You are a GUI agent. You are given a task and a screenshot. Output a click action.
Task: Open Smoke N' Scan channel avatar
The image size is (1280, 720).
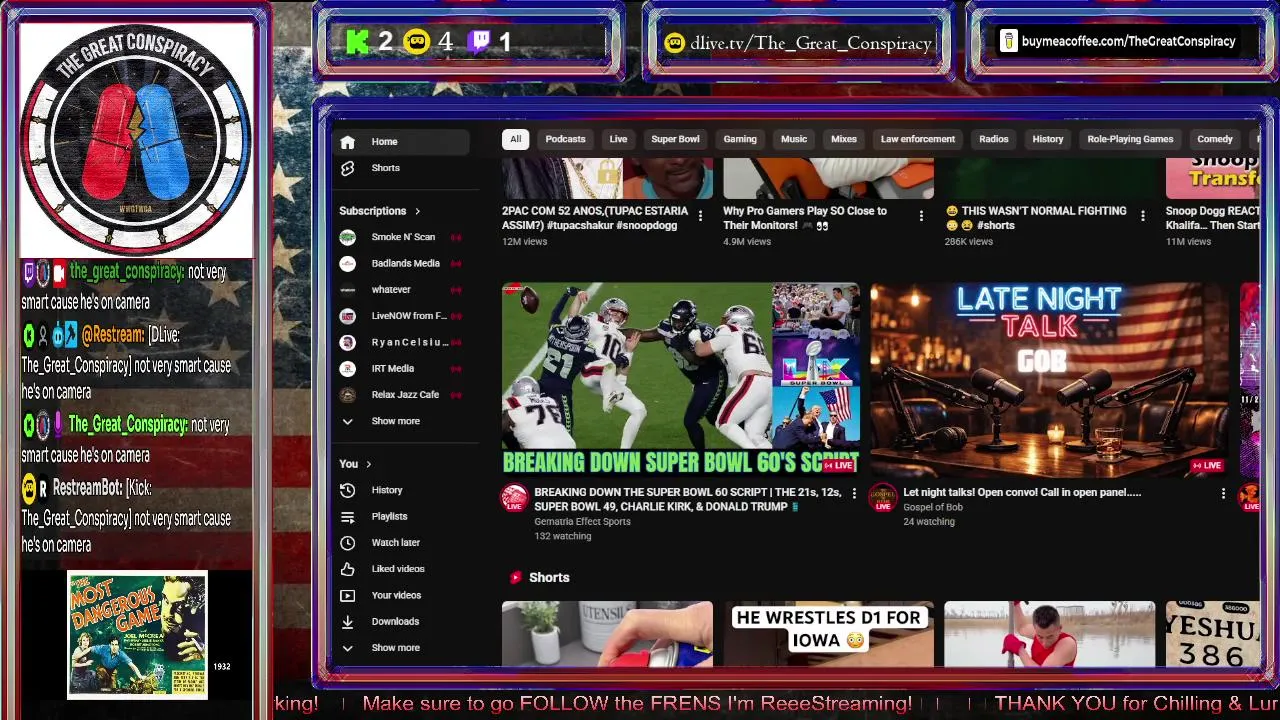[347, 237]
